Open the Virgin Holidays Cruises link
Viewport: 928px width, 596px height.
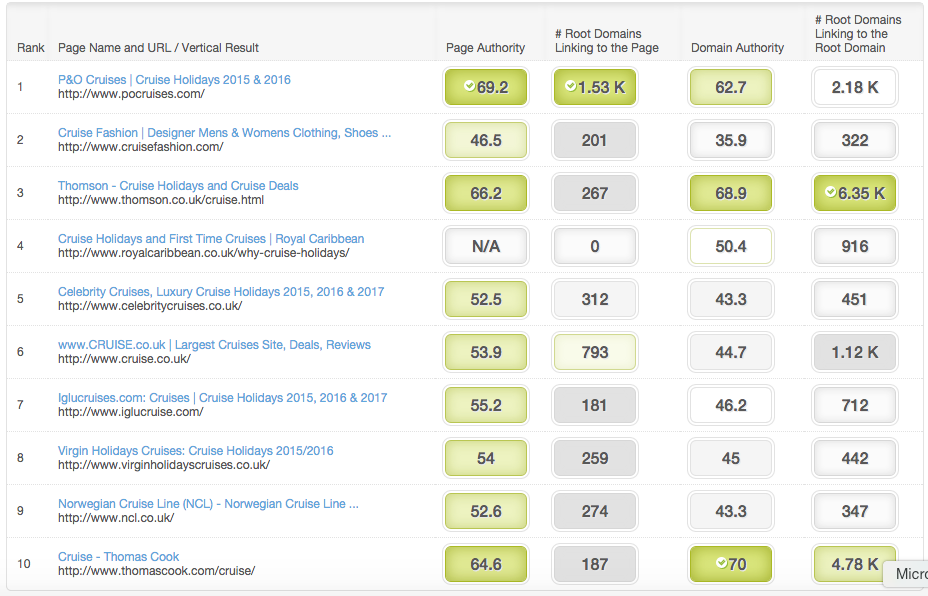click(195, 451)
